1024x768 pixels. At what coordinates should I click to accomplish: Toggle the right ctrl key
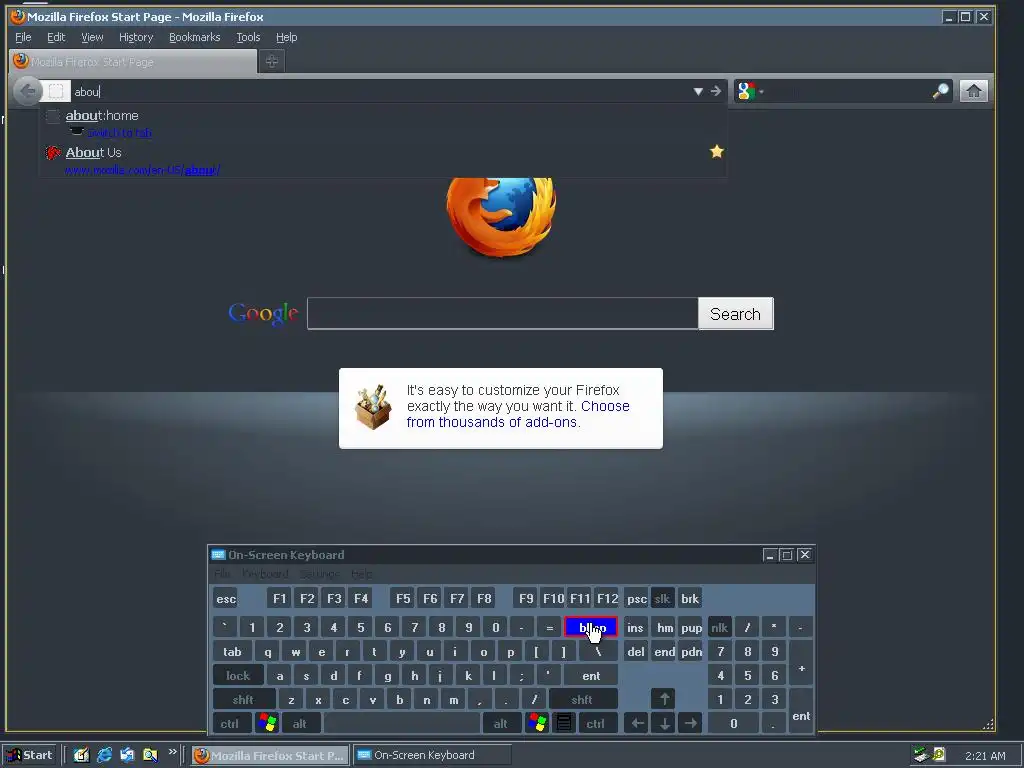pos(596,724)
